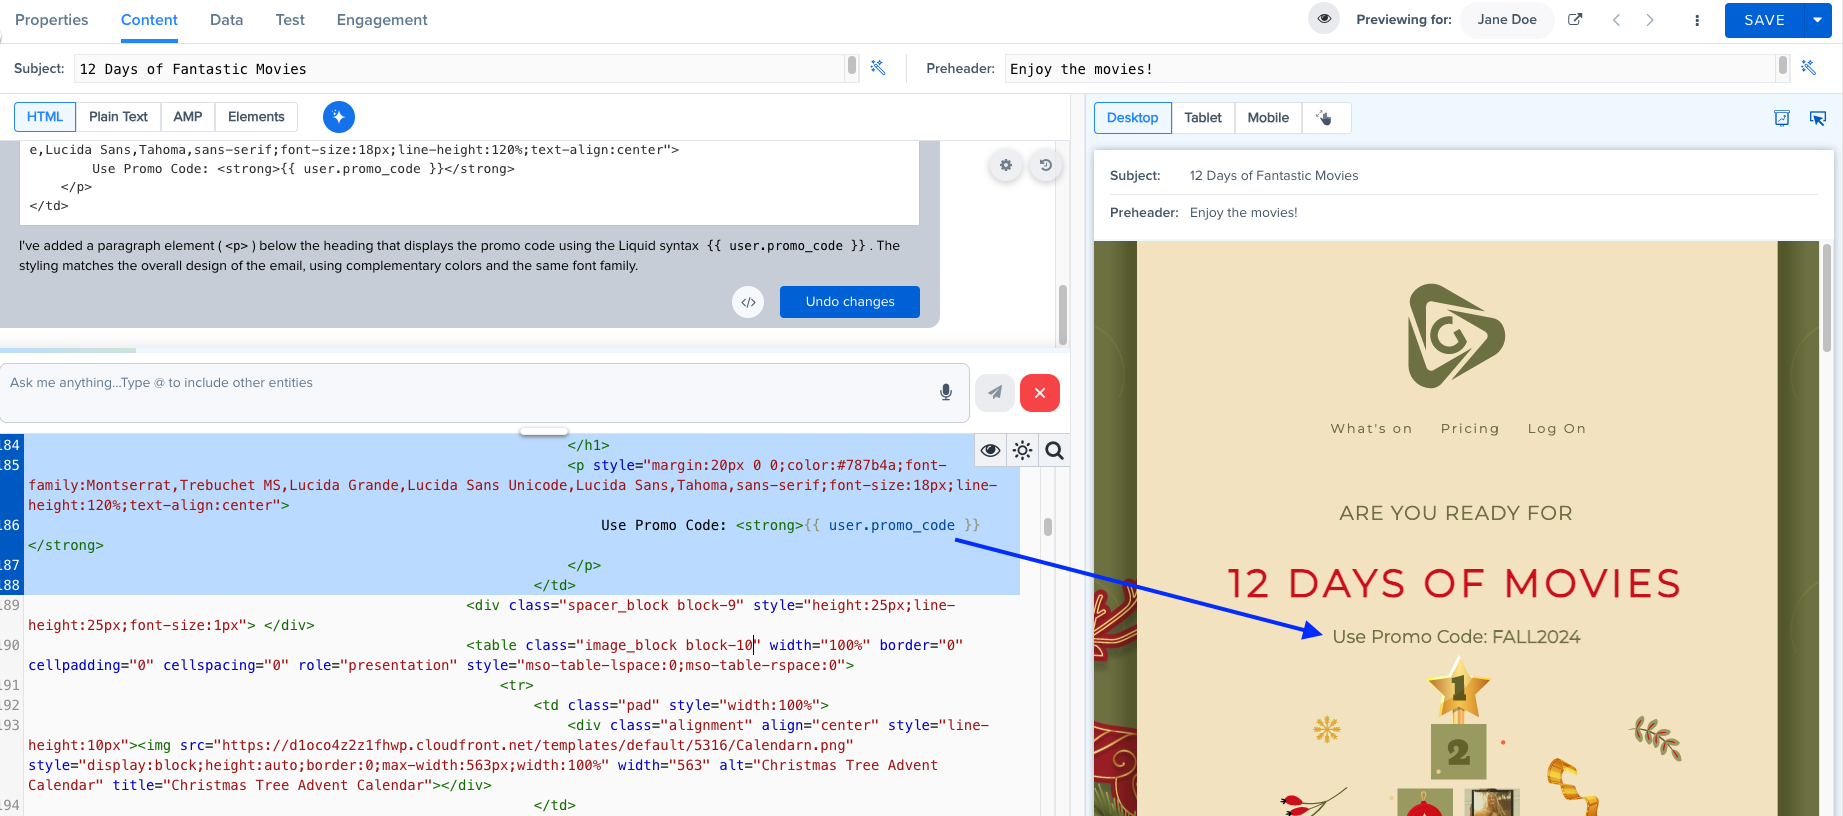The image size is (1843, 816).
Task: Open the Elements mode
Action: tap(256, 117)
